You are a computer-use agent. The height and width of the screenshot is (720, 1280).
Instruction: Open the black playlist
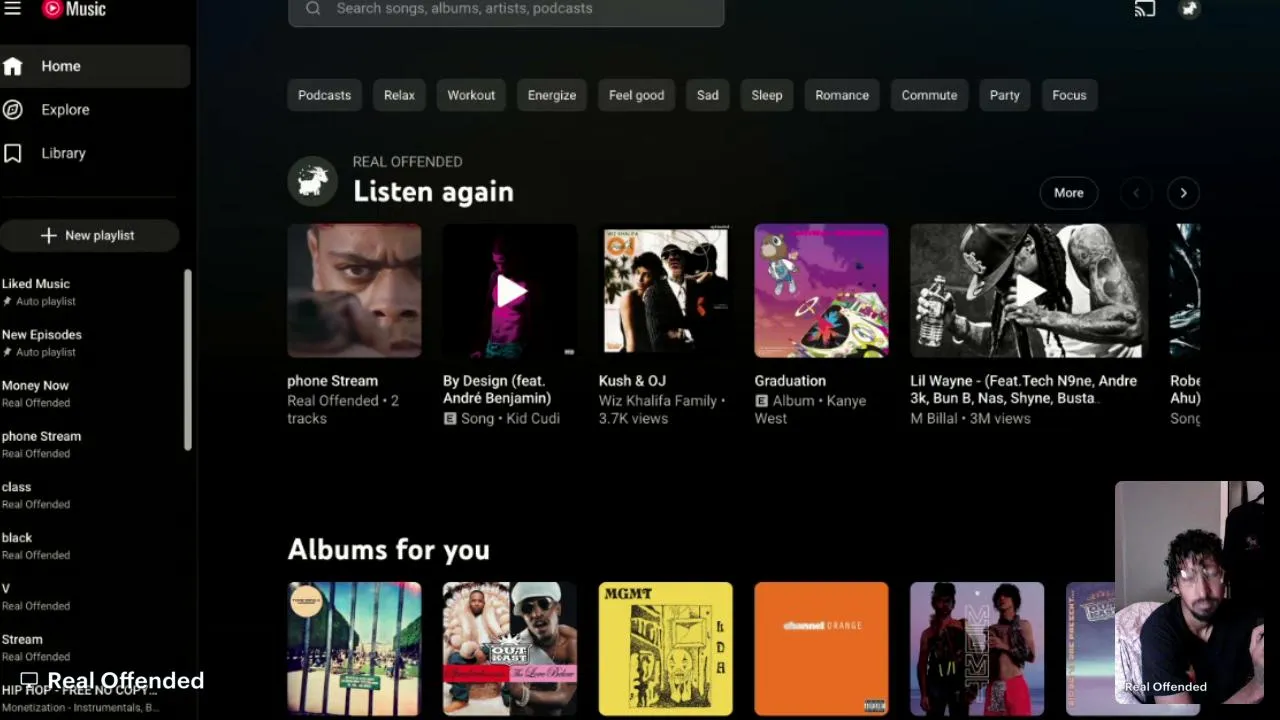(x=90, y=546)
